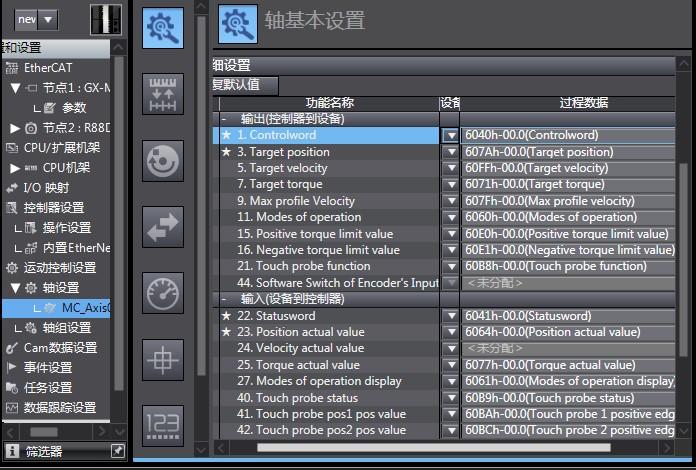Click the large axis basic settings header icon

(238, 24)
